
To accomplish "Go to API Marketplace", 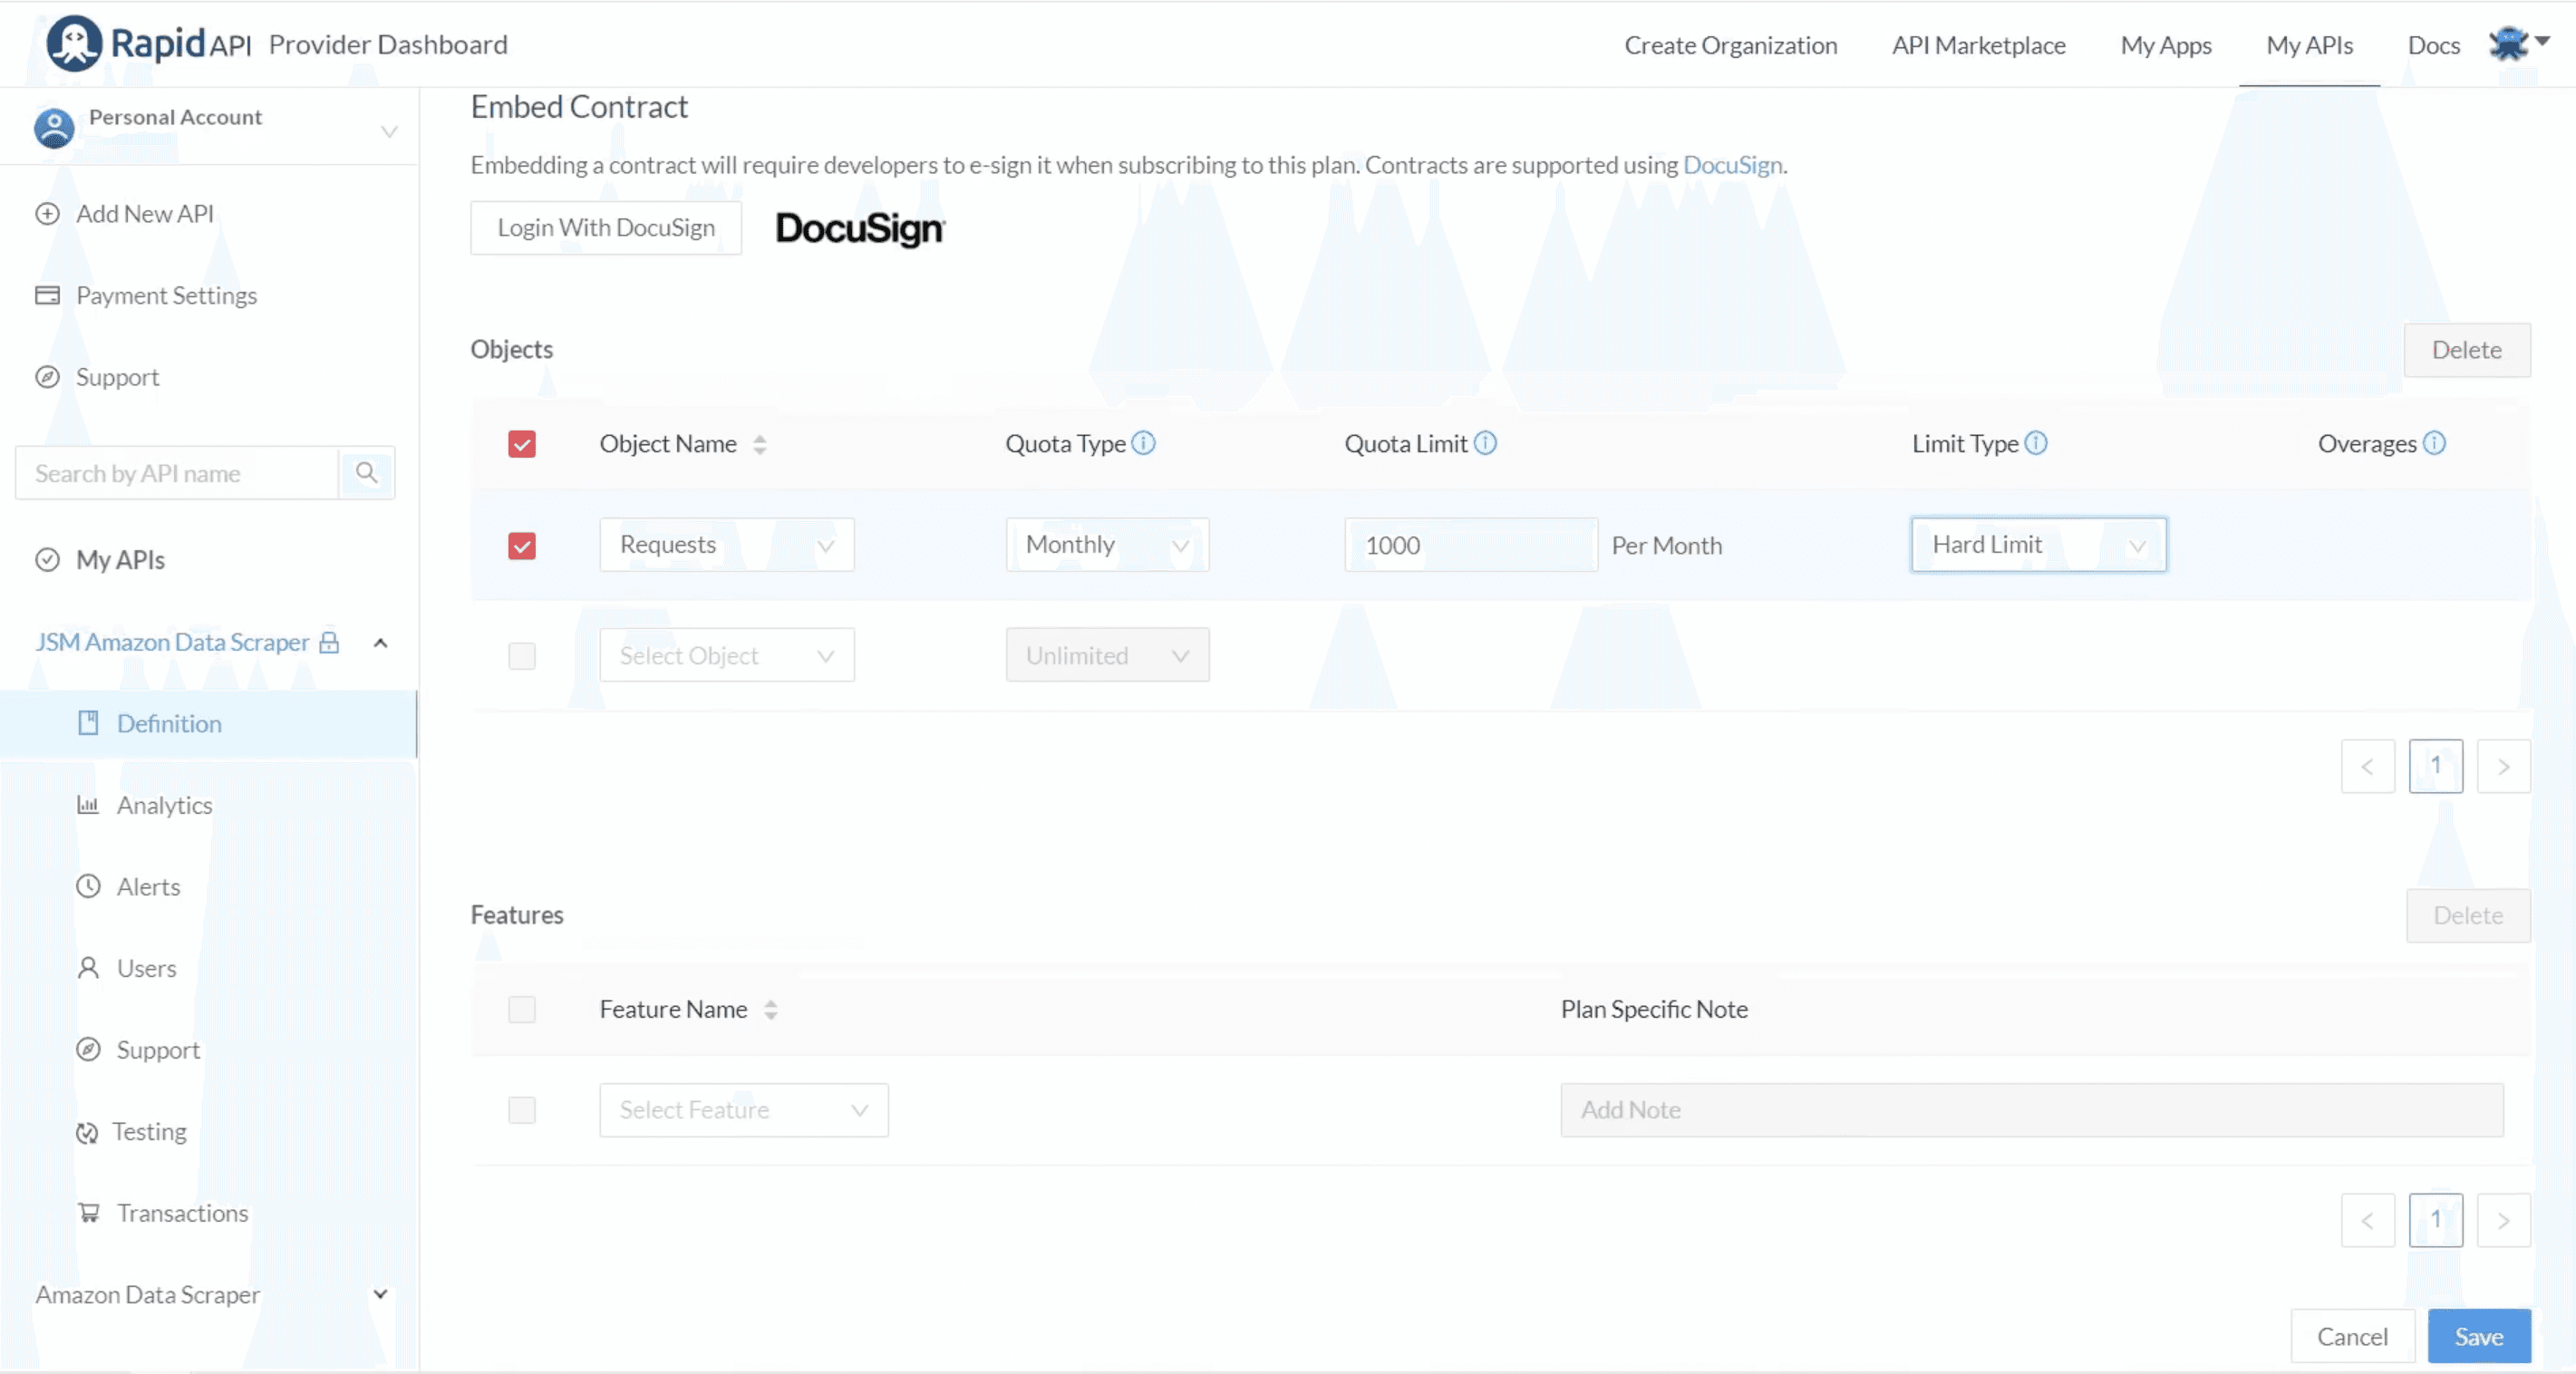I will [x=1978, y=45].
